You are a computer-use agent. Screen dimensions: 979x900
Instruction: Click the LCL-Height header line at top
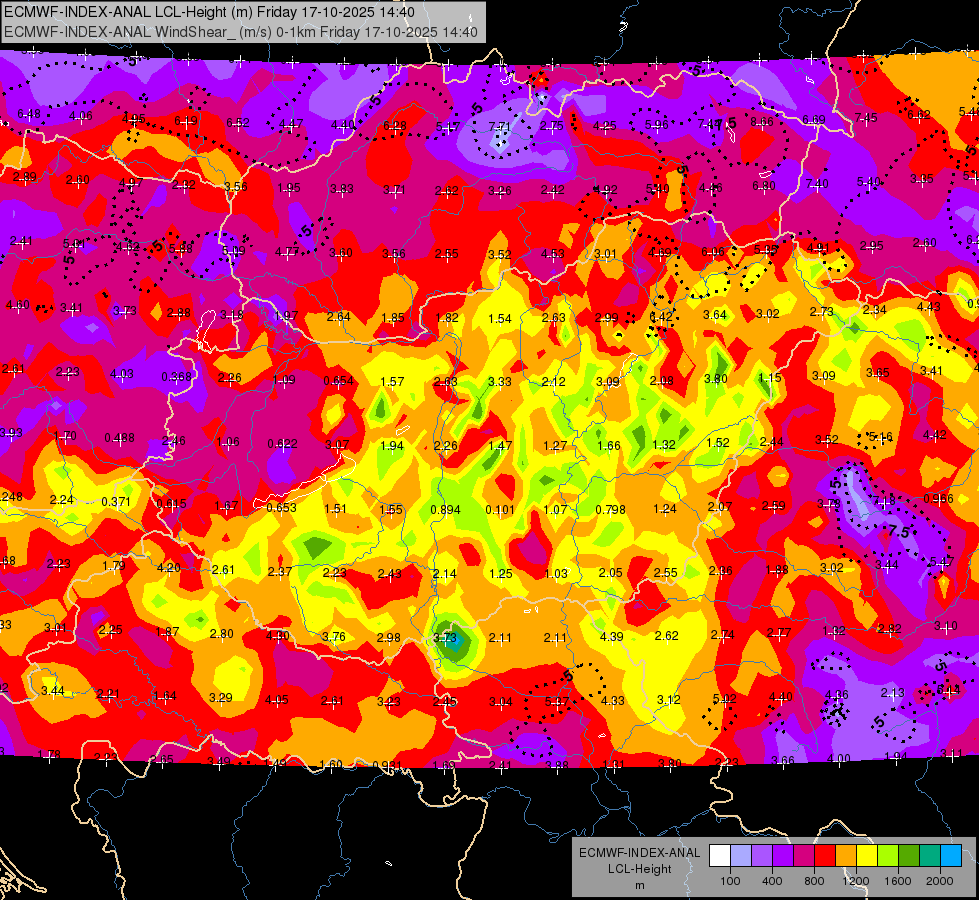[209, 12]
